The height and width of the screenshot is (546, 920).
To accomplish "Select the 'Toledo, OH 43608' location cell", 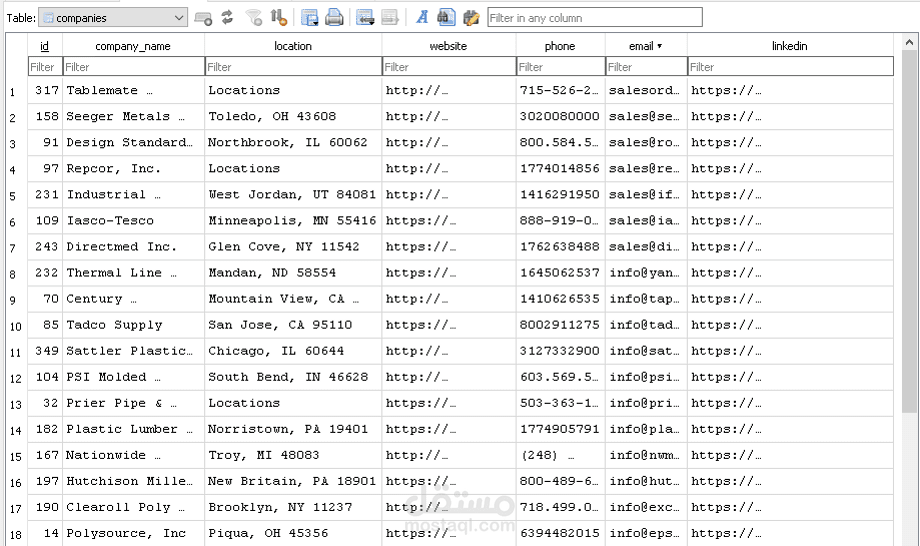I will (293, 116).
